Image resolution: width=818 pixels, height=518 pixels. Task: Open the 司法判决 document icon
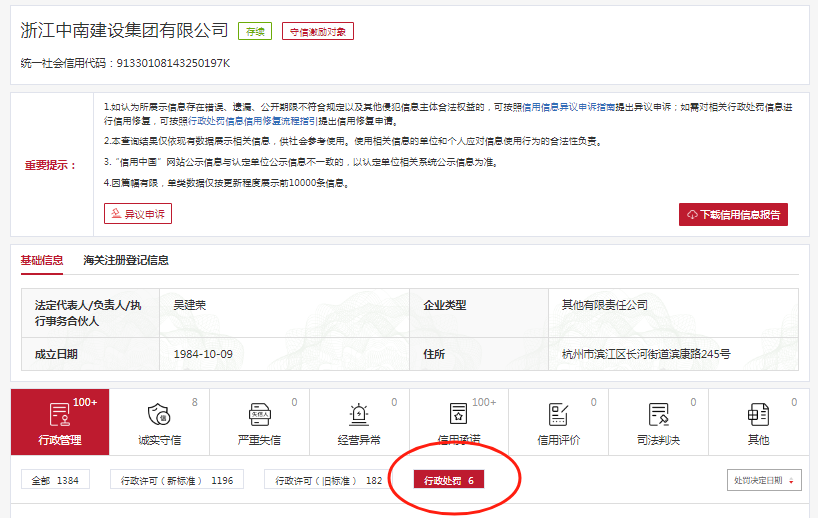coord(658,415)
